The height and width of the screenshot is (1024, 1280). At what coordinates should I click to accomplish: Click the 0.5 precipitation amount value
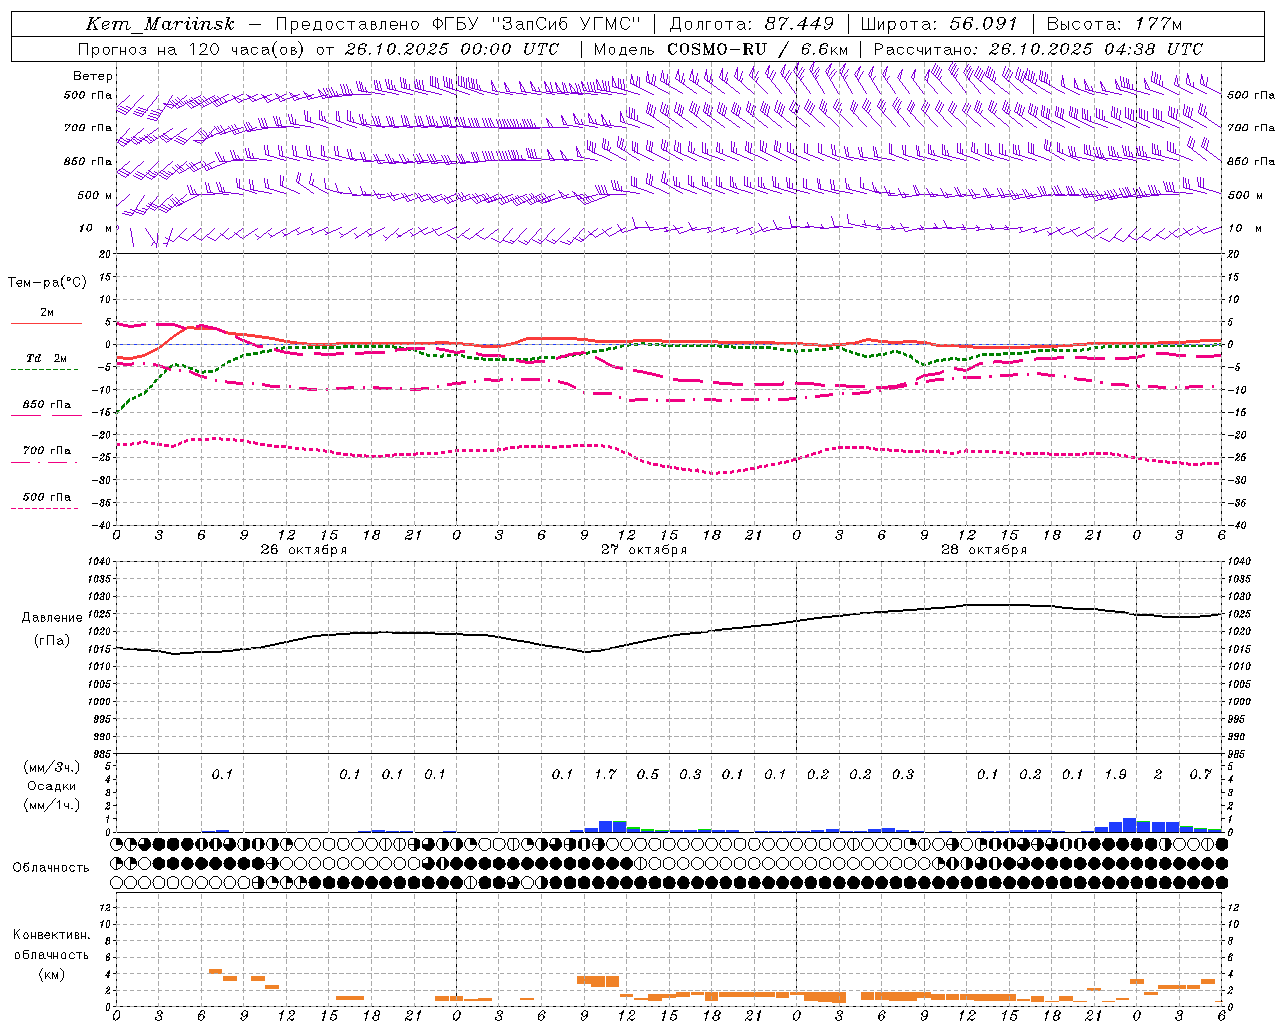point(648,774)
